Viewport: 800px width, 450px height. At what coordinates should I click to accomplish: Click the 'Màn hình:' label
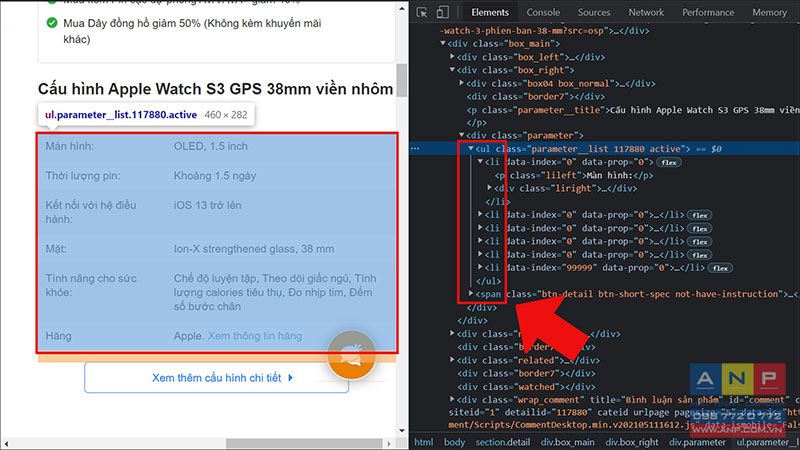point(69,146)
